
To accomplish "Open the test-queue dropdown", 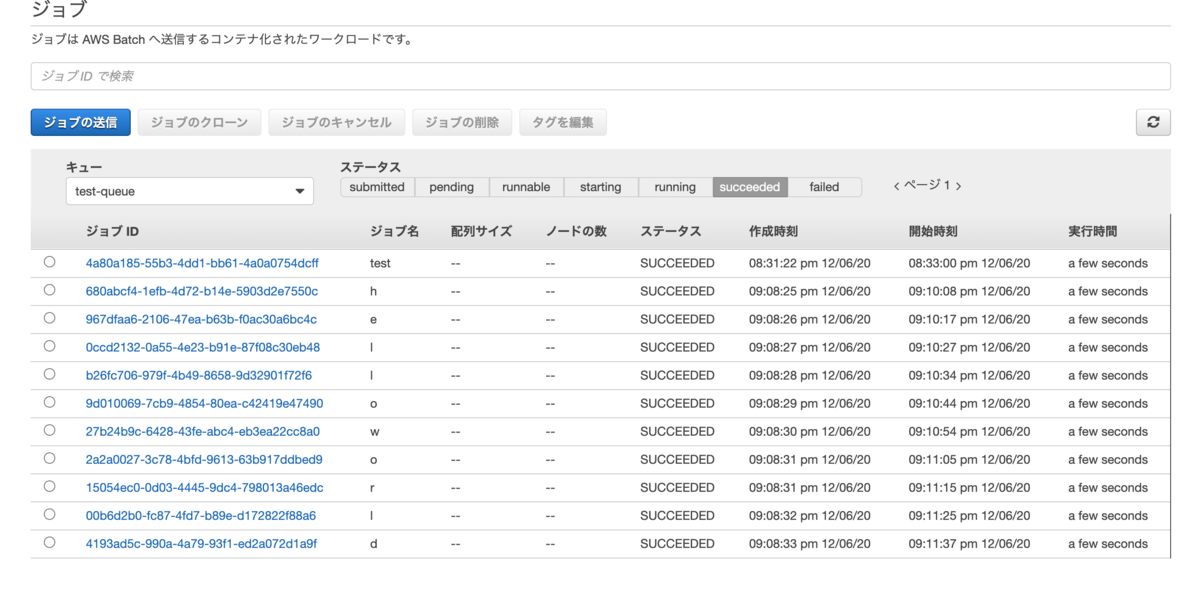I will tap(189, 191).
